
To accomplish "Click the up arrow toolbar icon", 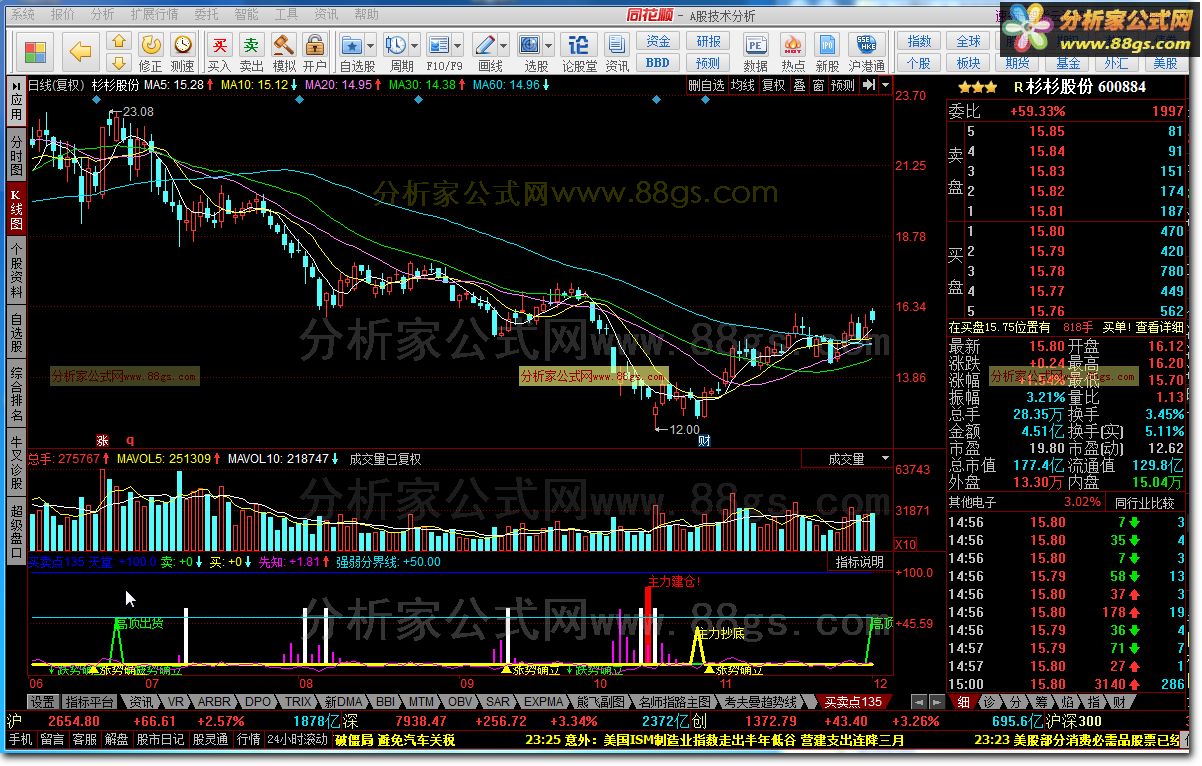I will (x=118, y=42).
